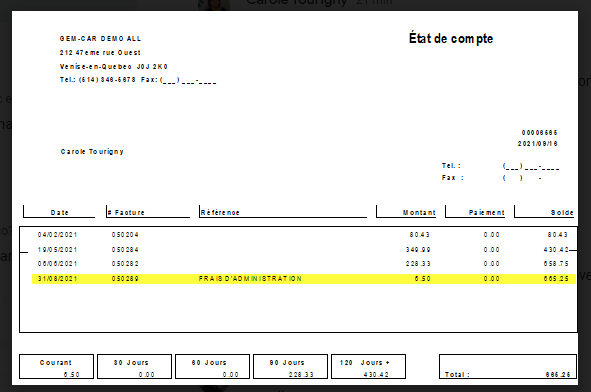
Task: Click the highlighted FRAIS D'ADMINISTRATION row
Action: click(303, 279)
